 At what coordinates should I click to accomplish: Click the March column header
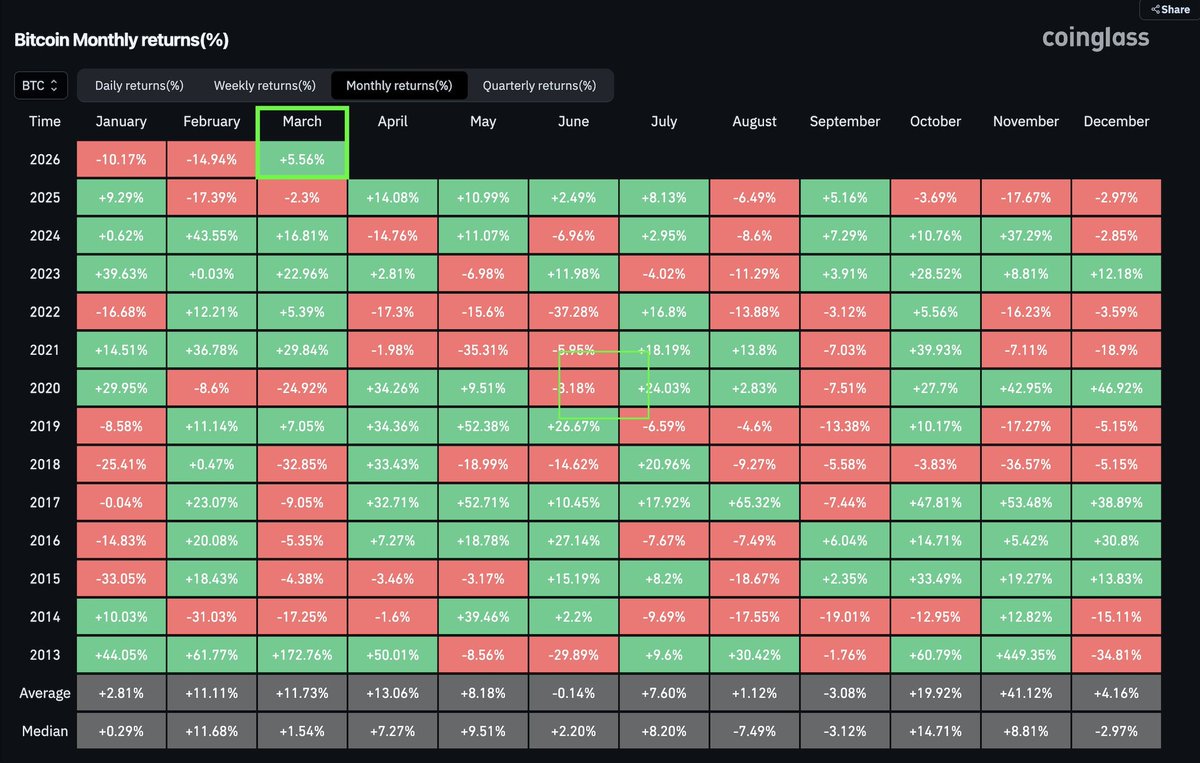click(302, 121)
